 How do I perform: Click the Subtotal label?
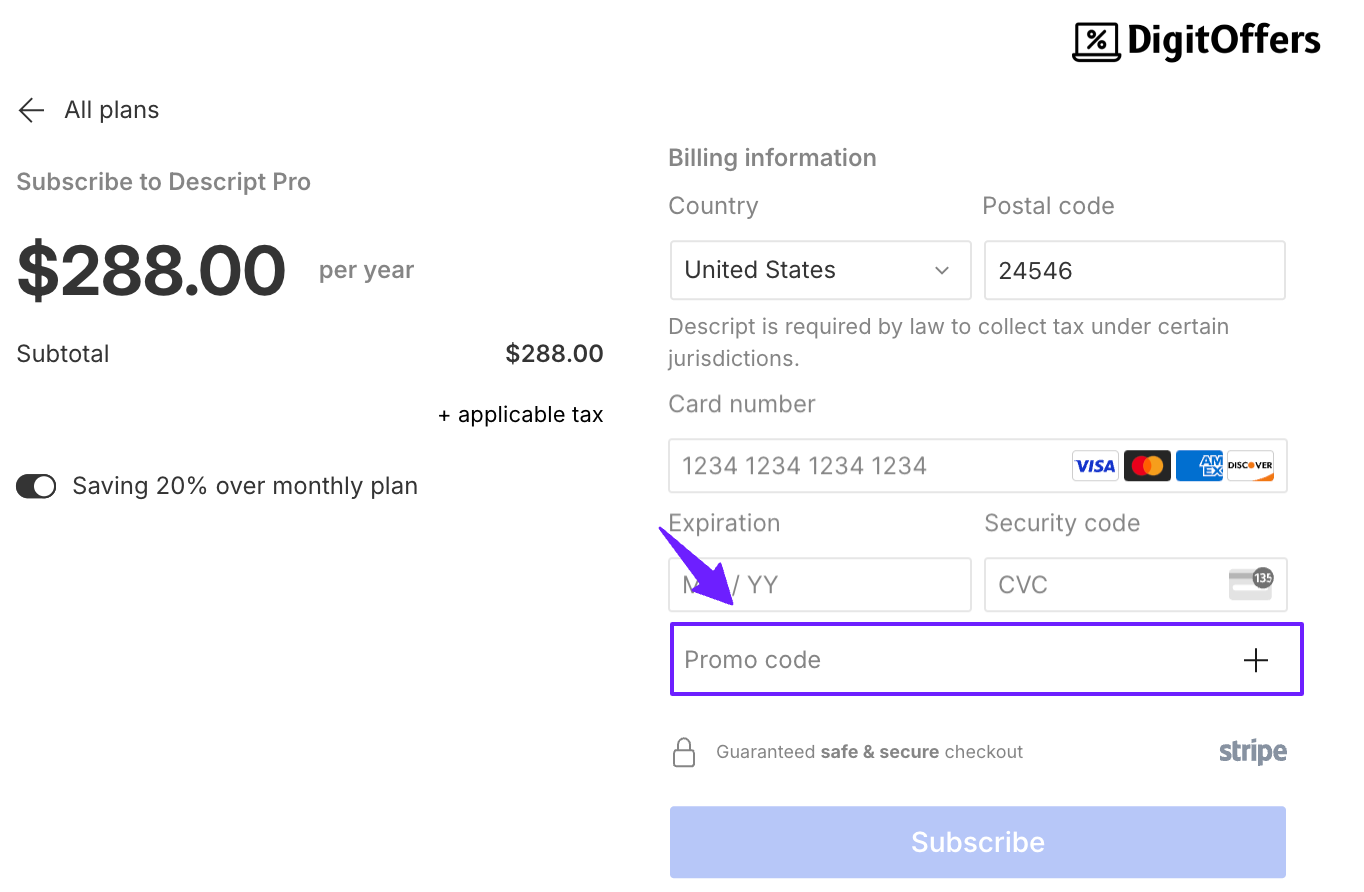pyautogui.click(x=63, y=354)
